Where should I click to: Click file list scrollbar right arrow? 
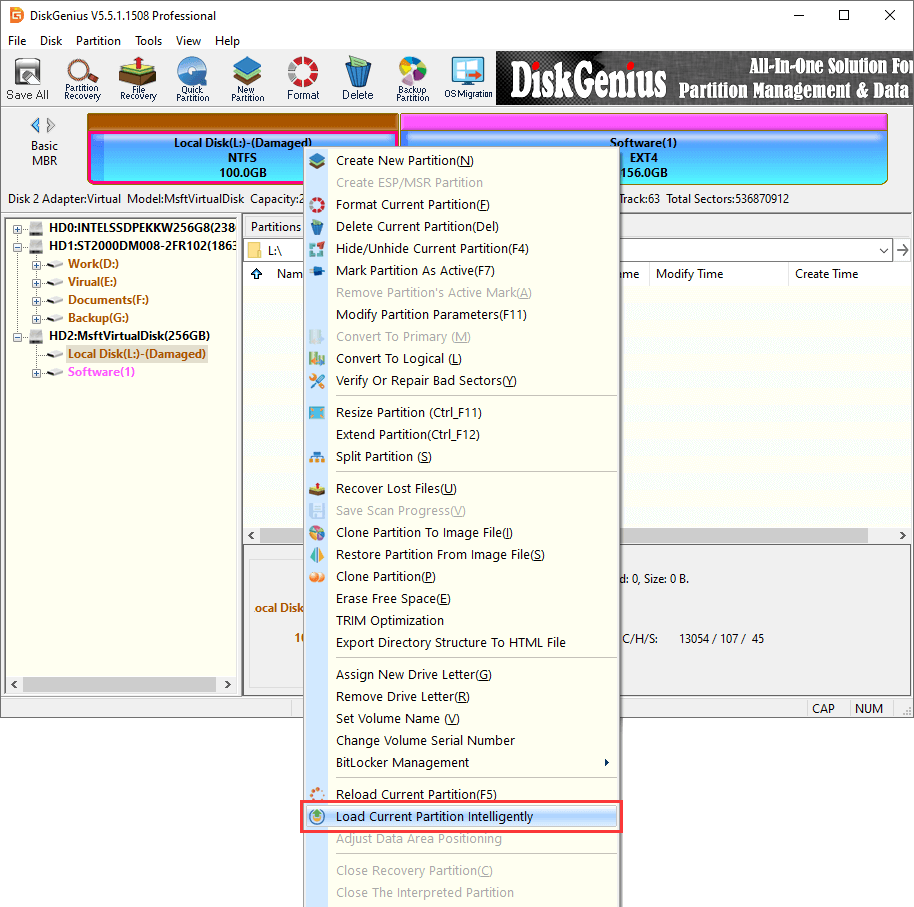click(902, 535)
